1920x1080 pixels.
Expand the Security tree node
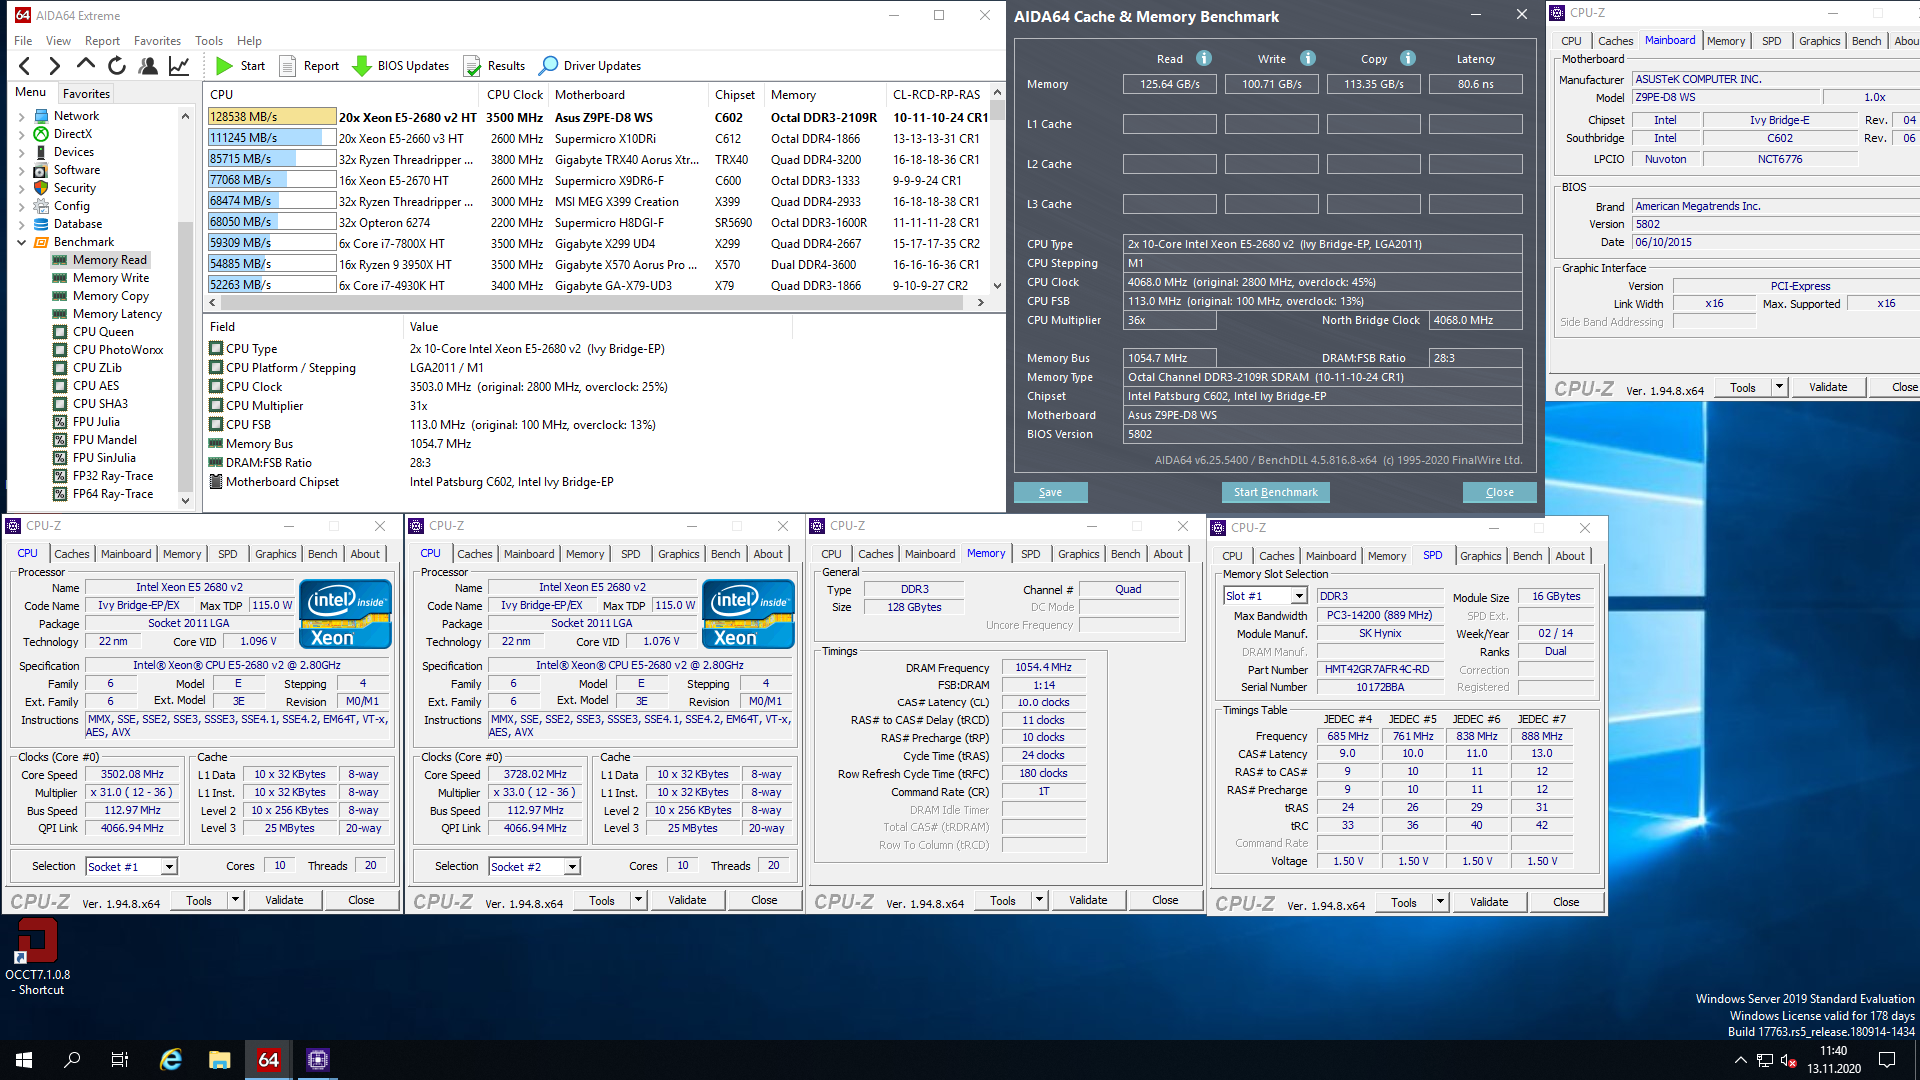pyautogui.click(x=22, y=188)
